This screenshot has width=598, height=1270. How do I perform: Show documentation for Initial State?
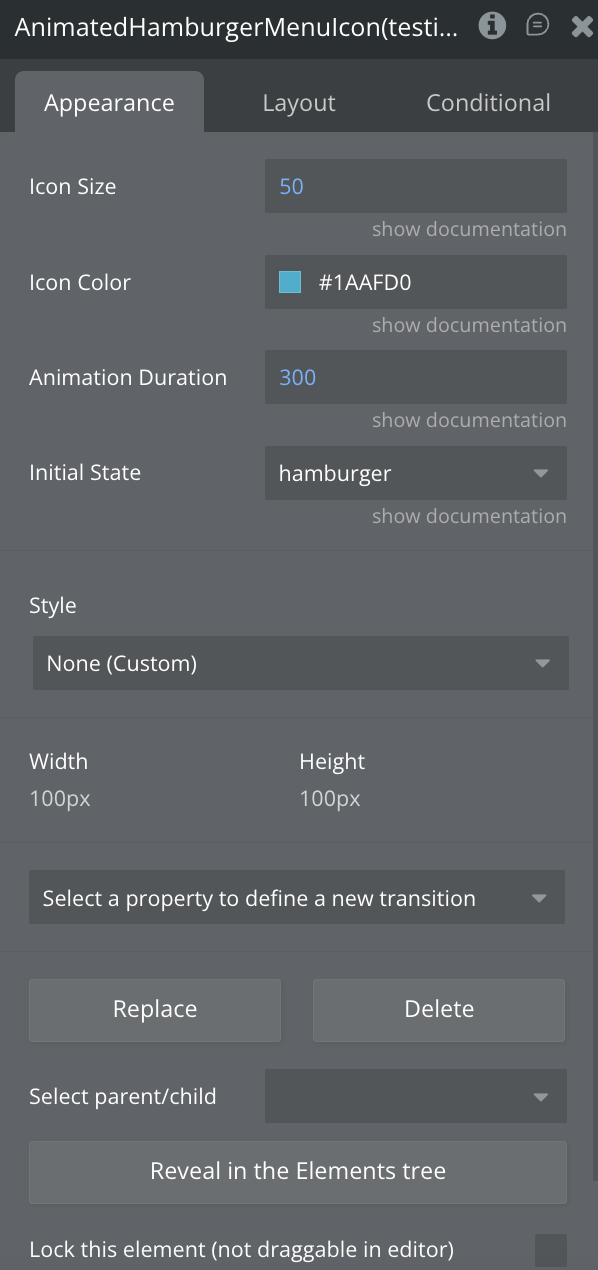tap(469, 516)
